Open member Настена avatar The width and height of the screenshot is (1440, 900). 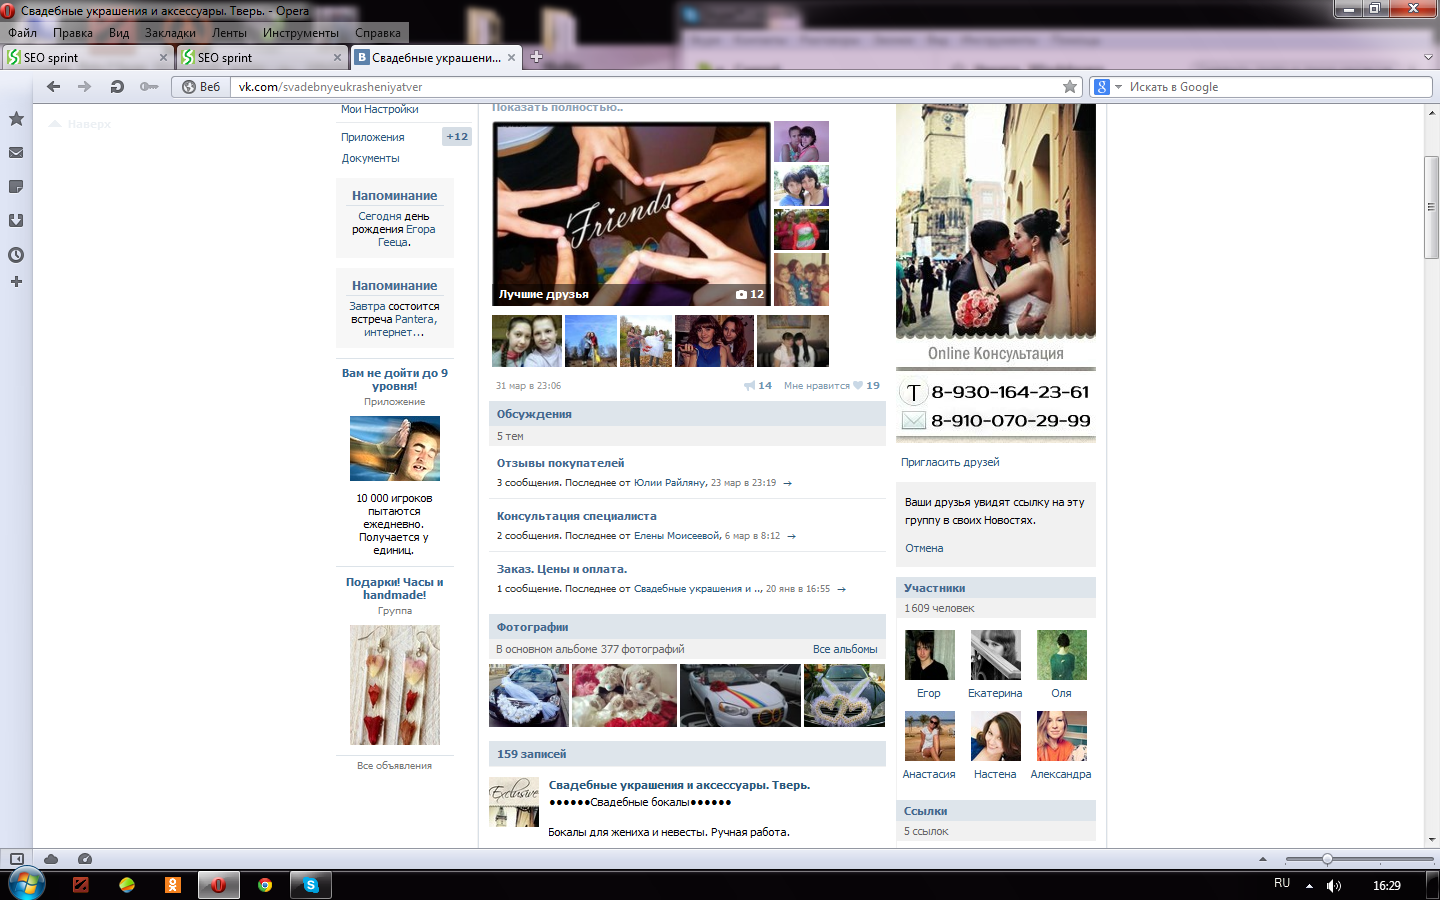pyautogui.click(x=995, y=736)
